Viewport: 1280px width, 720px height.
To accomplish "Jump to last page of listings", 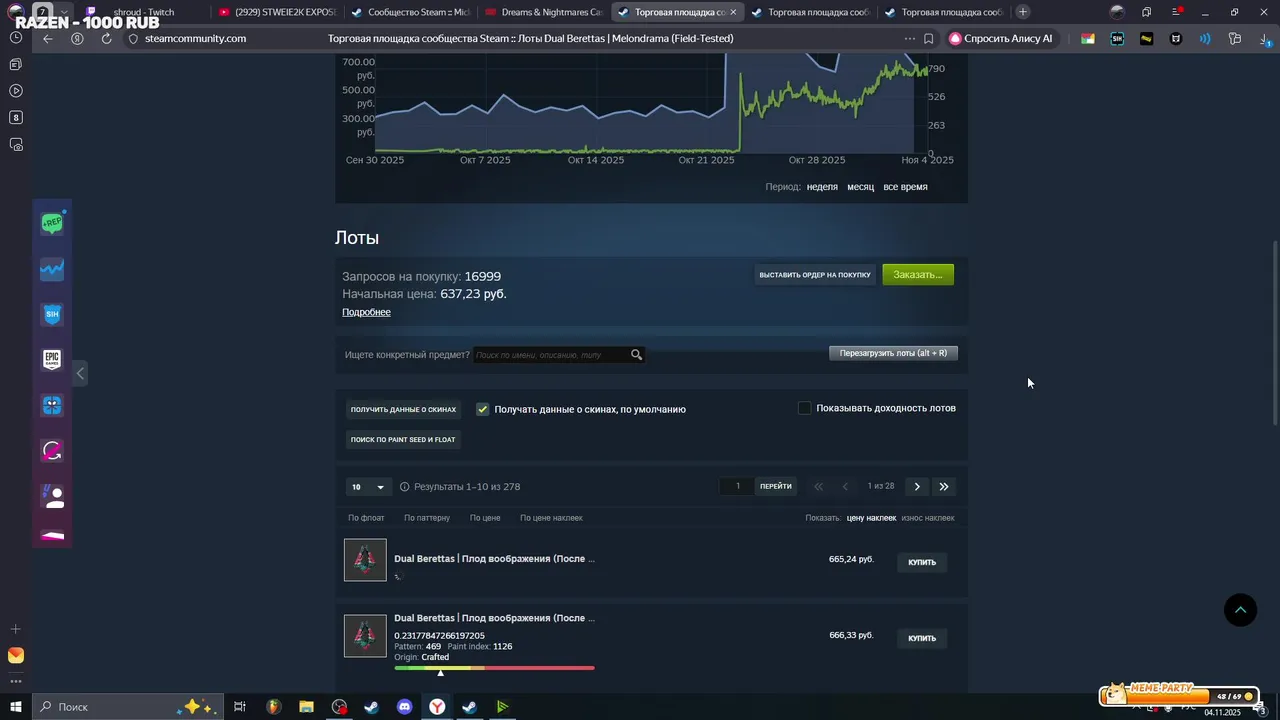I will (x=944, y=486).
